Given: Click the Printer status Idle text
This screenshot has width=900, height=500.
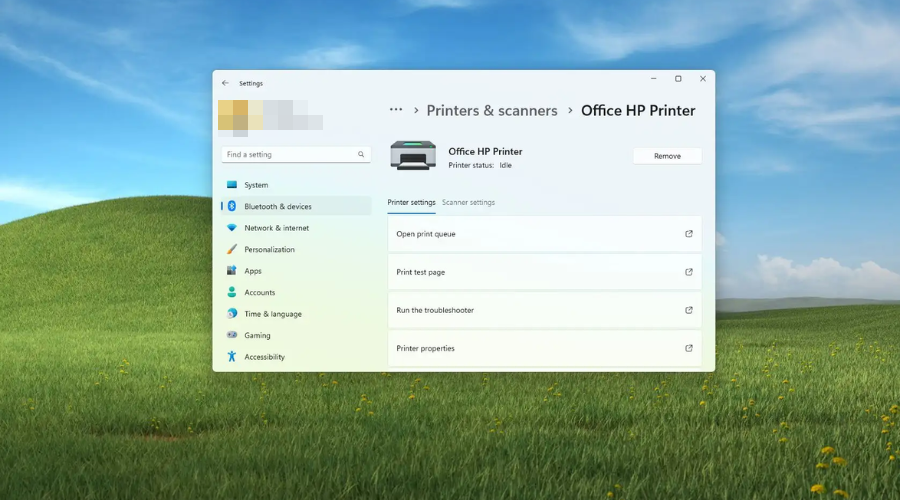Looking at the screenshot, I should 480,165.
